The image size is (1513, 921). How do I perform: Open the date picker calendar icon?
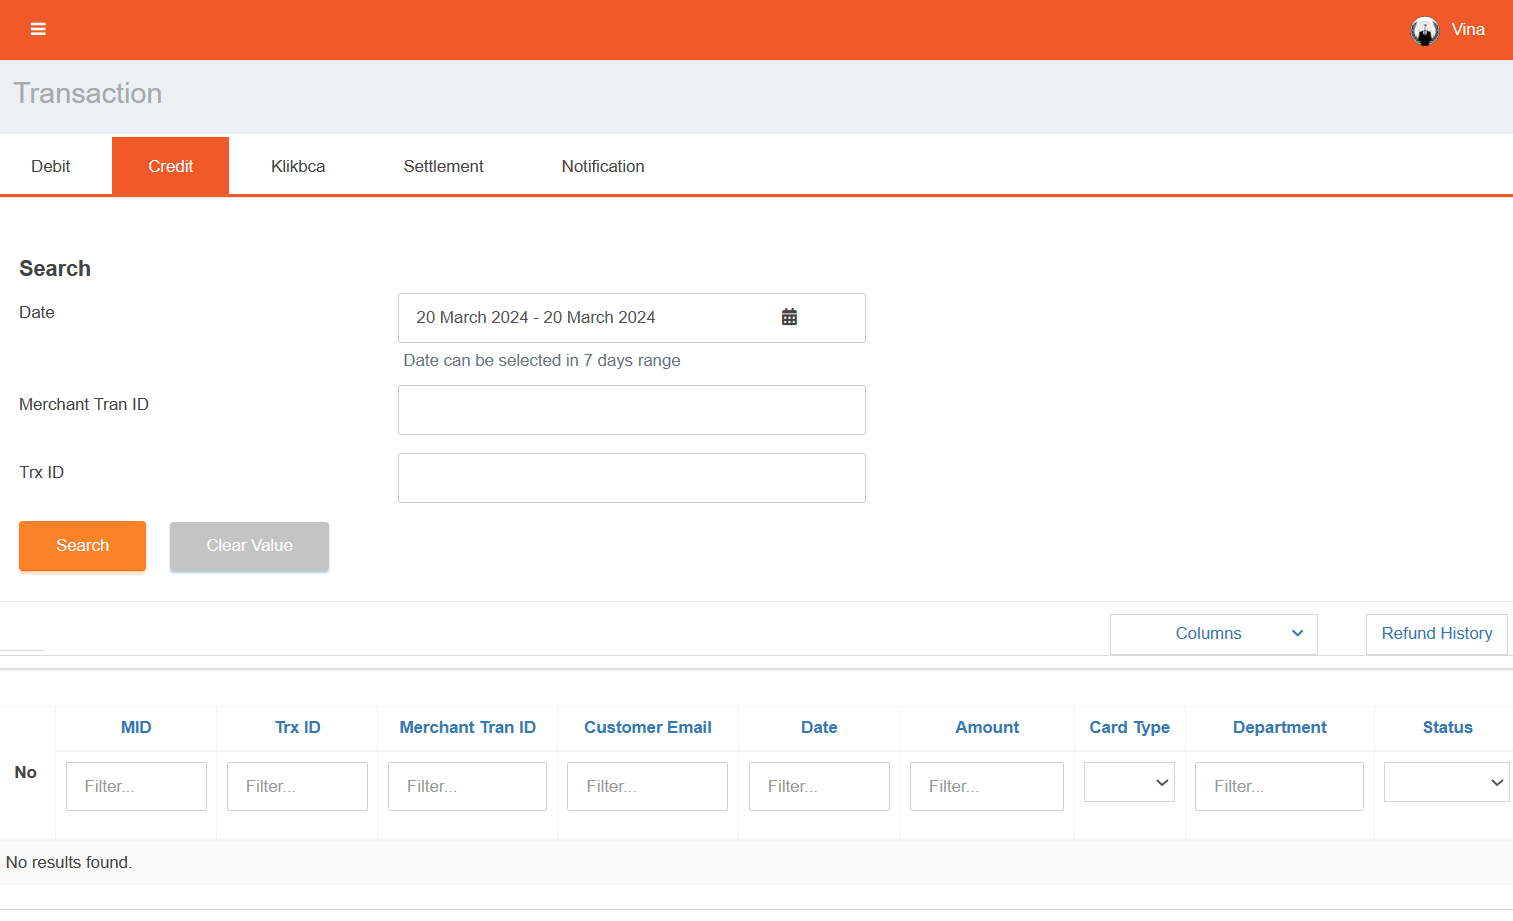coord(789,317)
